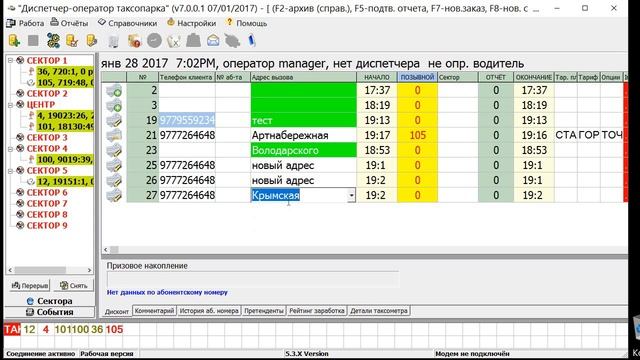Open the Работа menu
This screenshot has height=360, width=640.
pyautogui.click(x=26, y=23)
